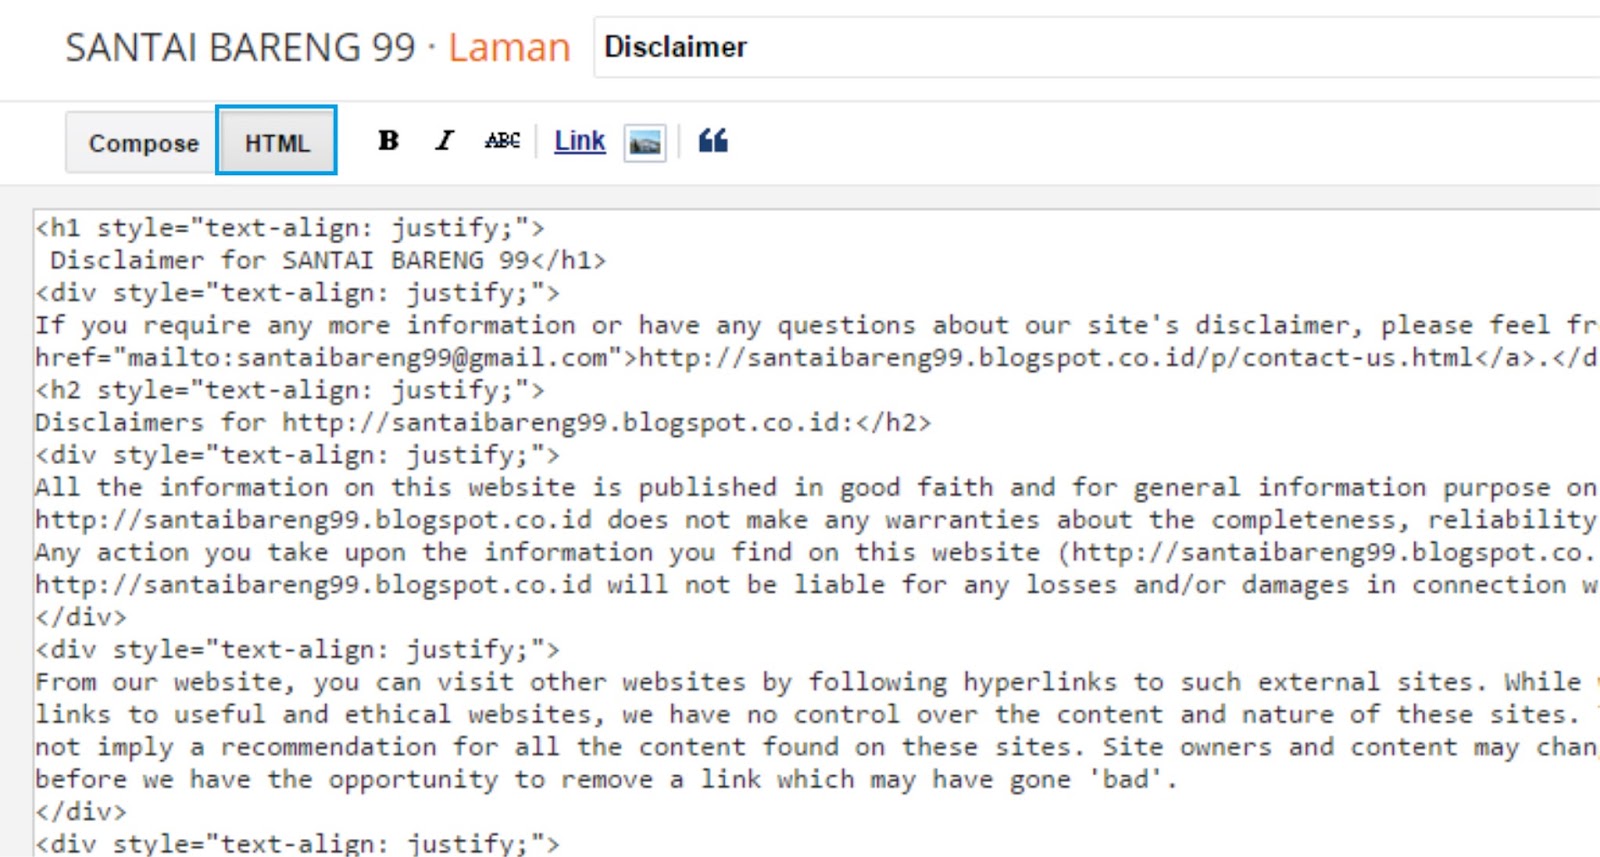
Task: Insert image using picture icon
Action: coord(645,143)
